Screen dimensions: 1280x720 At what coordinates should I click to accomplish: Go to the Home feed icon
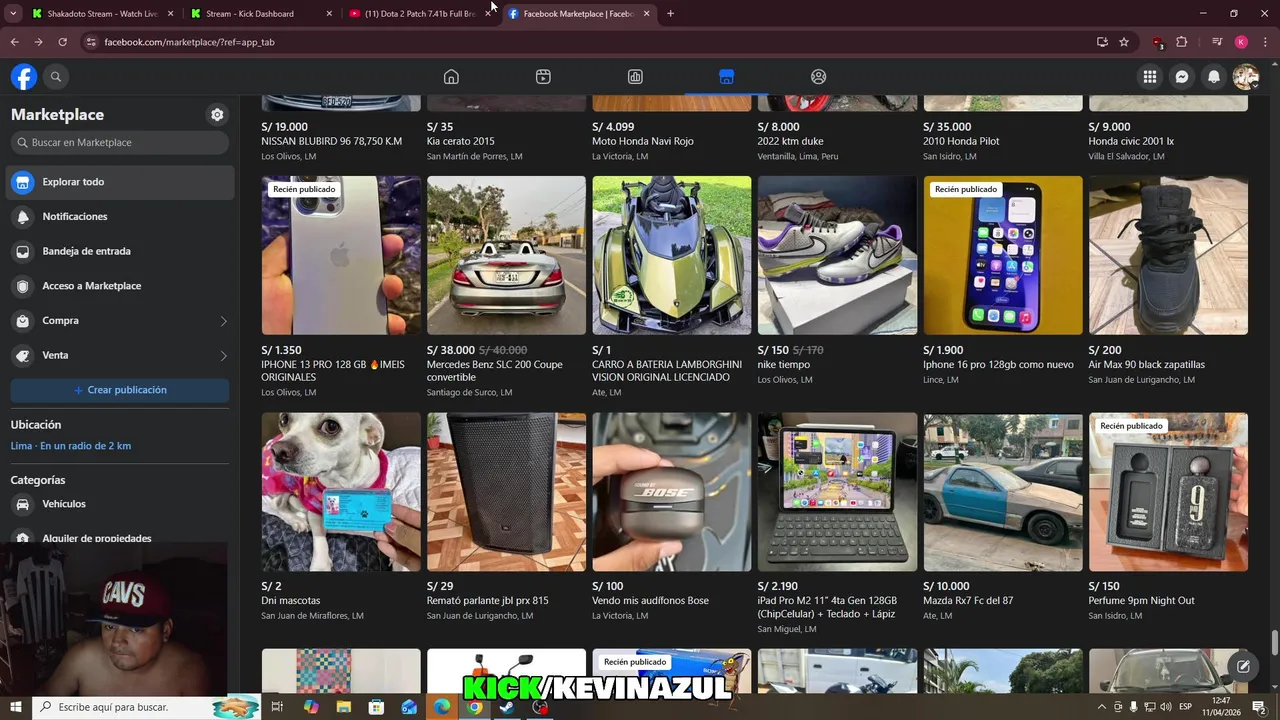point(451,77)
